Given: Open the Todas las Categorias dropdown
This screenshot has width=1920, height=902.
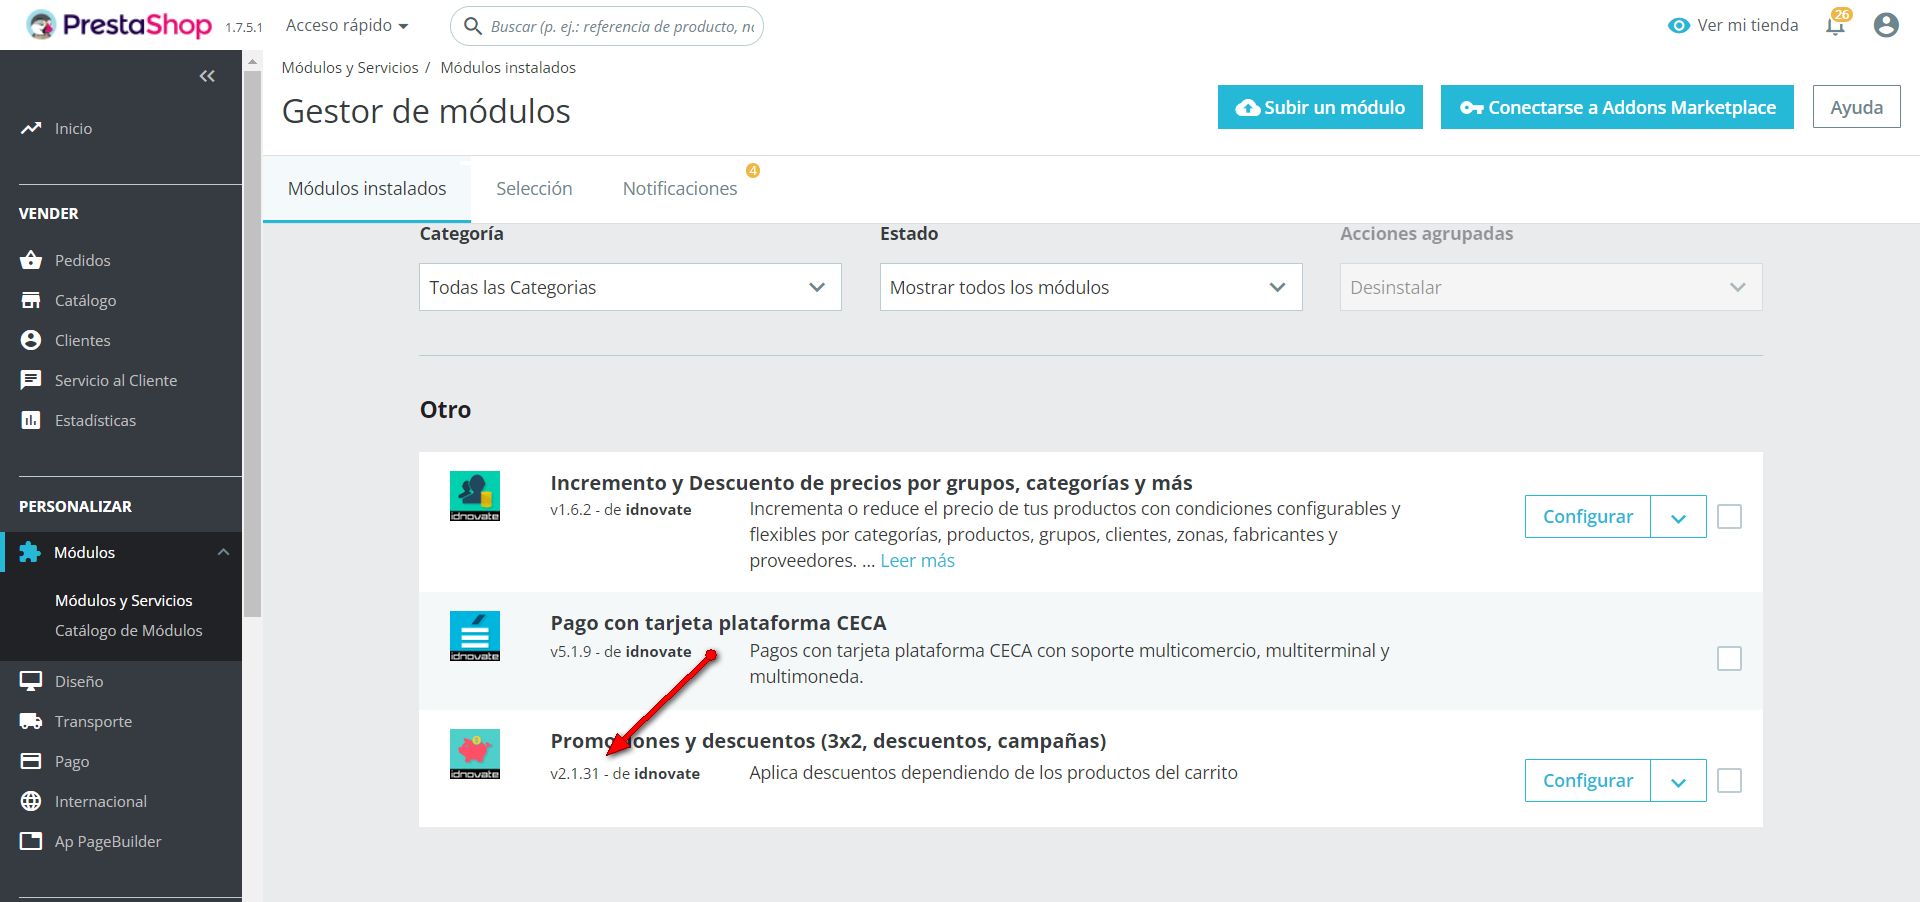Looking at the screenshot, I should pos(630,288).
